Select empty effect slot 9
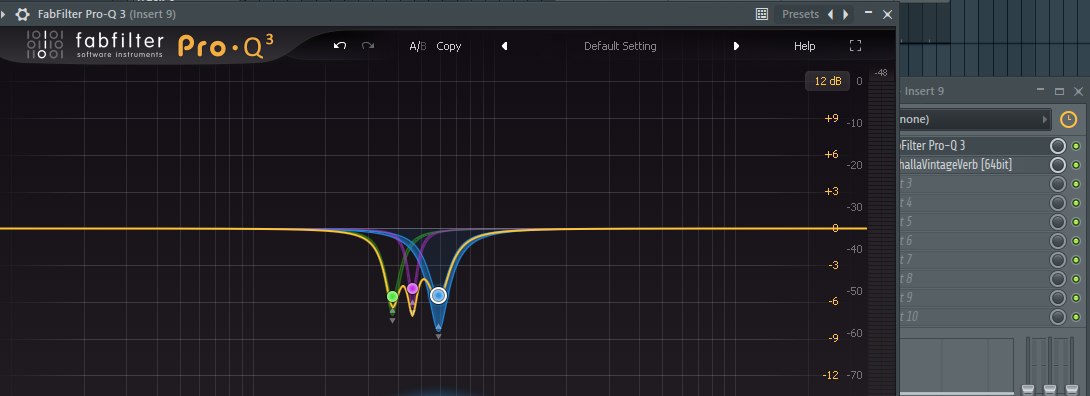This screenshot has width=1090, height=396. click(x=973, y=298)
